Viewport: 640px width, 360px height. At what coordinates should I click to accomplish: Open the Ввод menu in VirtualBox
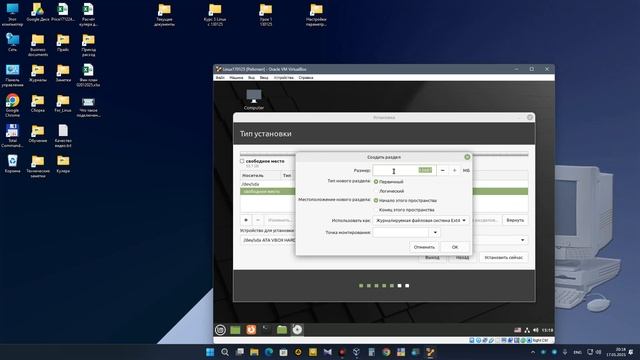point(264,78)
